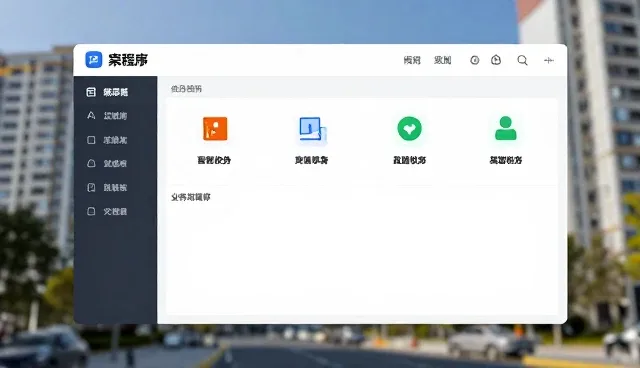Click the blue app logo in header

[x=93, y=60]
